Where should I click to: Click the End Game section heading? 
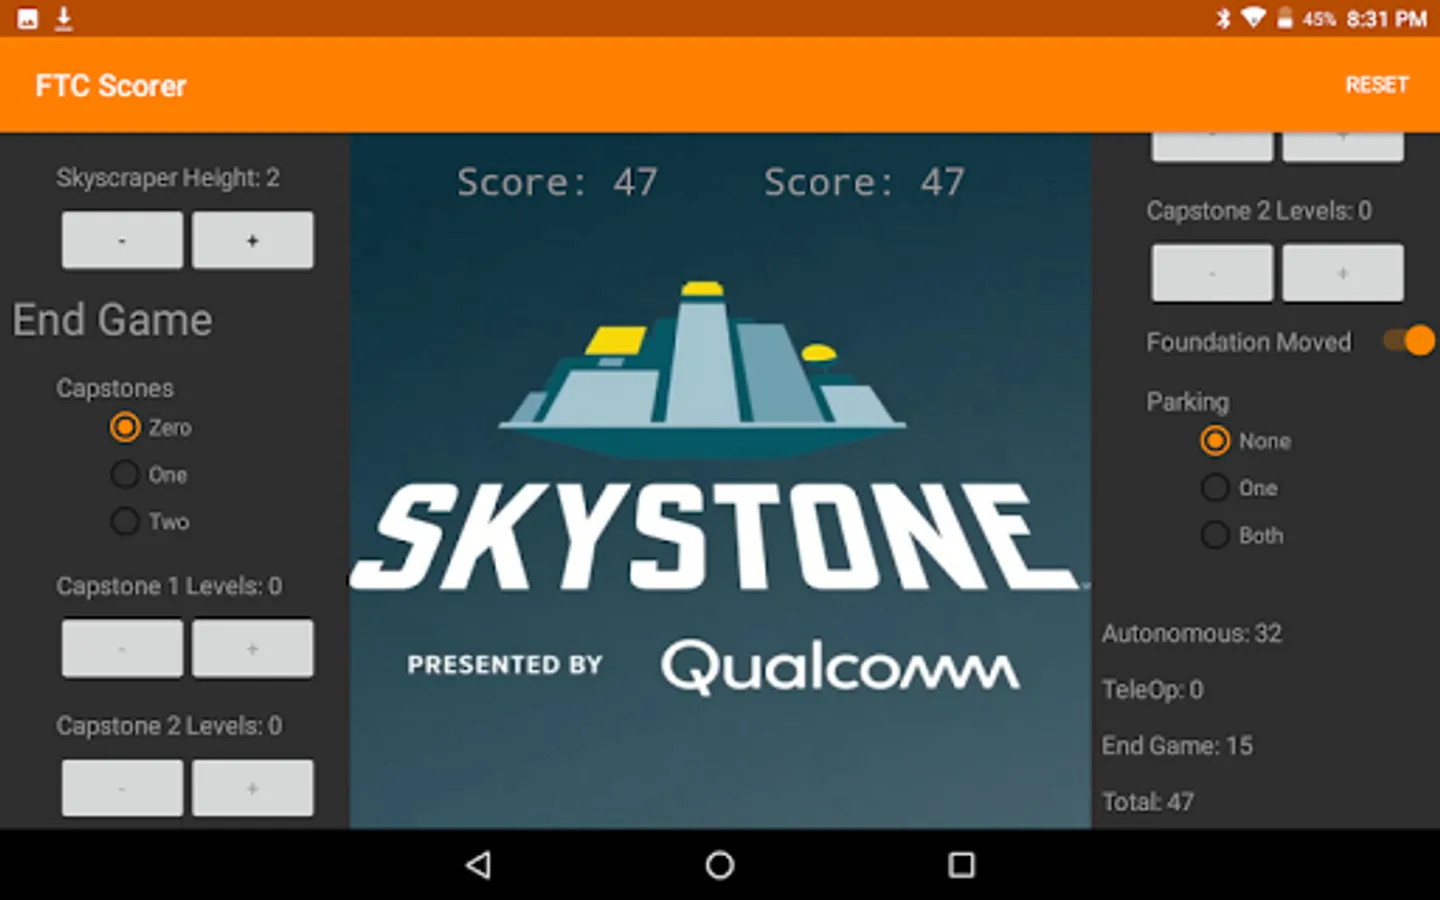click(112, 320)
